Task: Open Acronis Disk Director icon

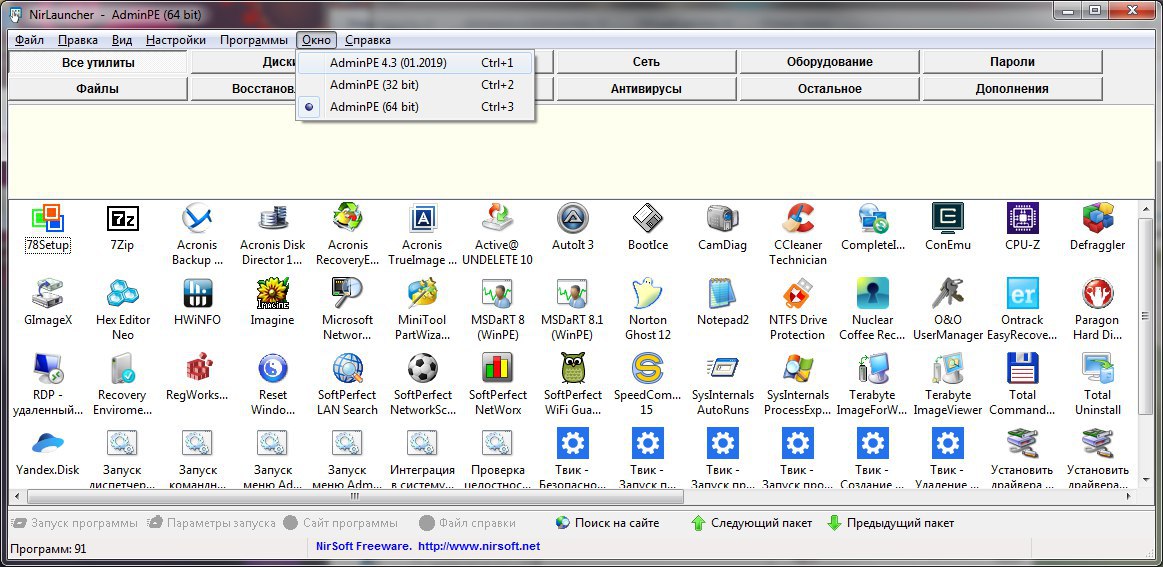Action: coord(273,219)
